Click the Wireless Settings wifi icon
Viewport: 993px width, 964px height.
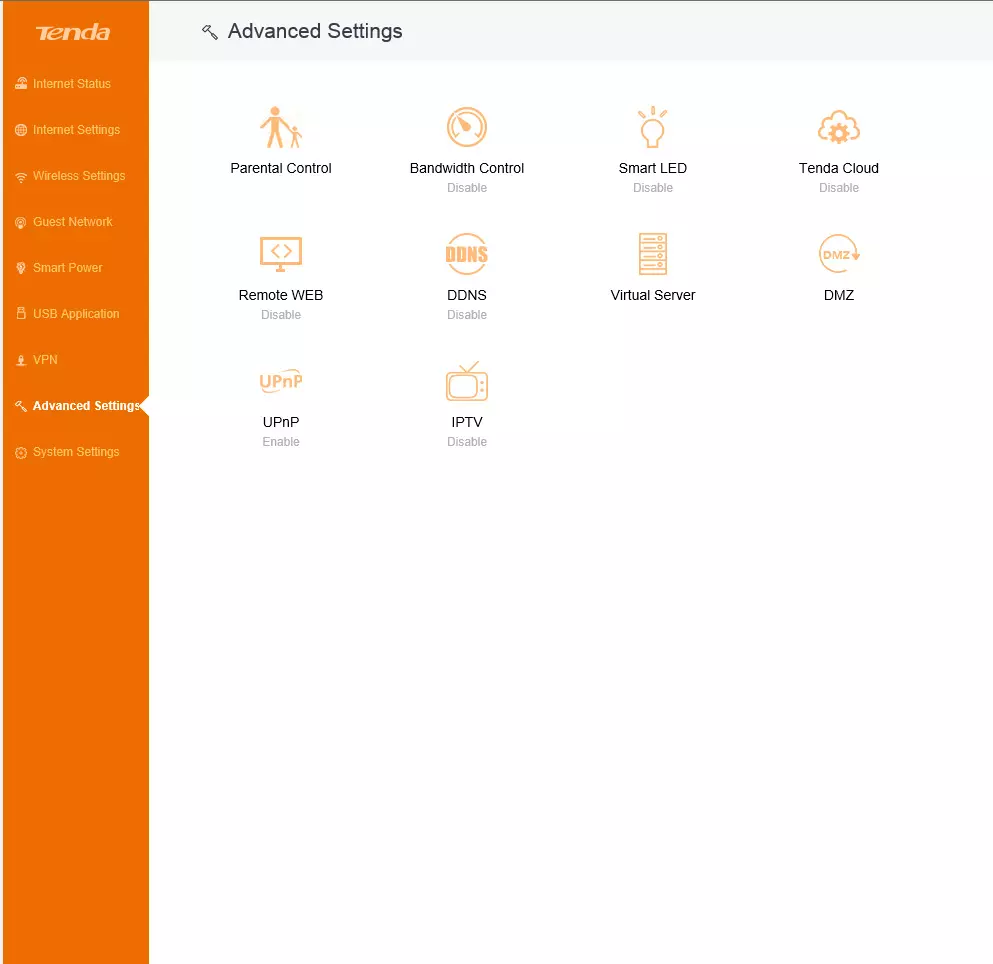coord(21,177)
